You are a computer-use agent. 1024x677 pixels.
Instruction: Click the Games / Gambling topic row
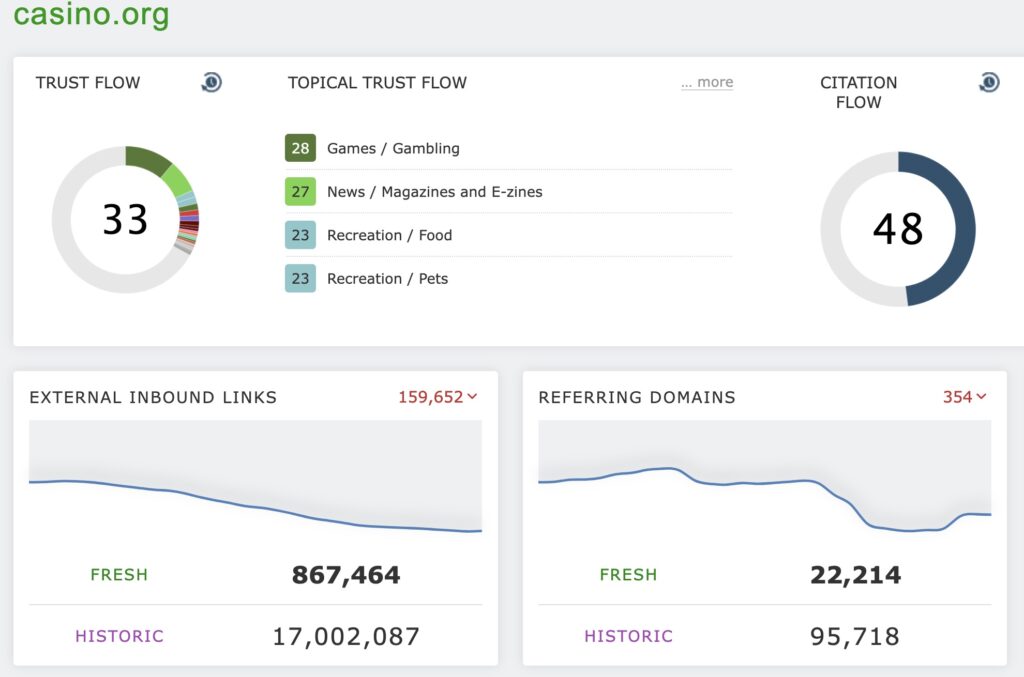point(393,148)
